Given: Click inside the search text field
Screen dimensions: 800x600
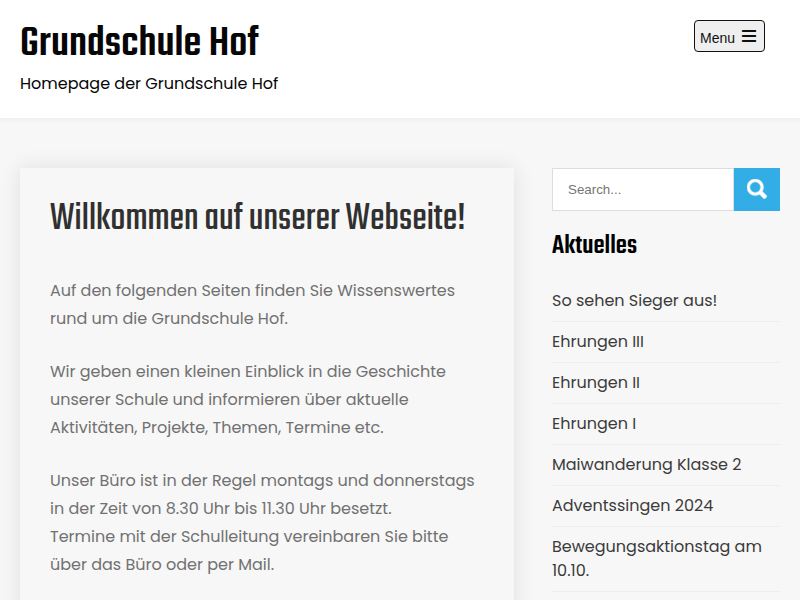Looking at the screenshot, I should [x=642, y=189].
